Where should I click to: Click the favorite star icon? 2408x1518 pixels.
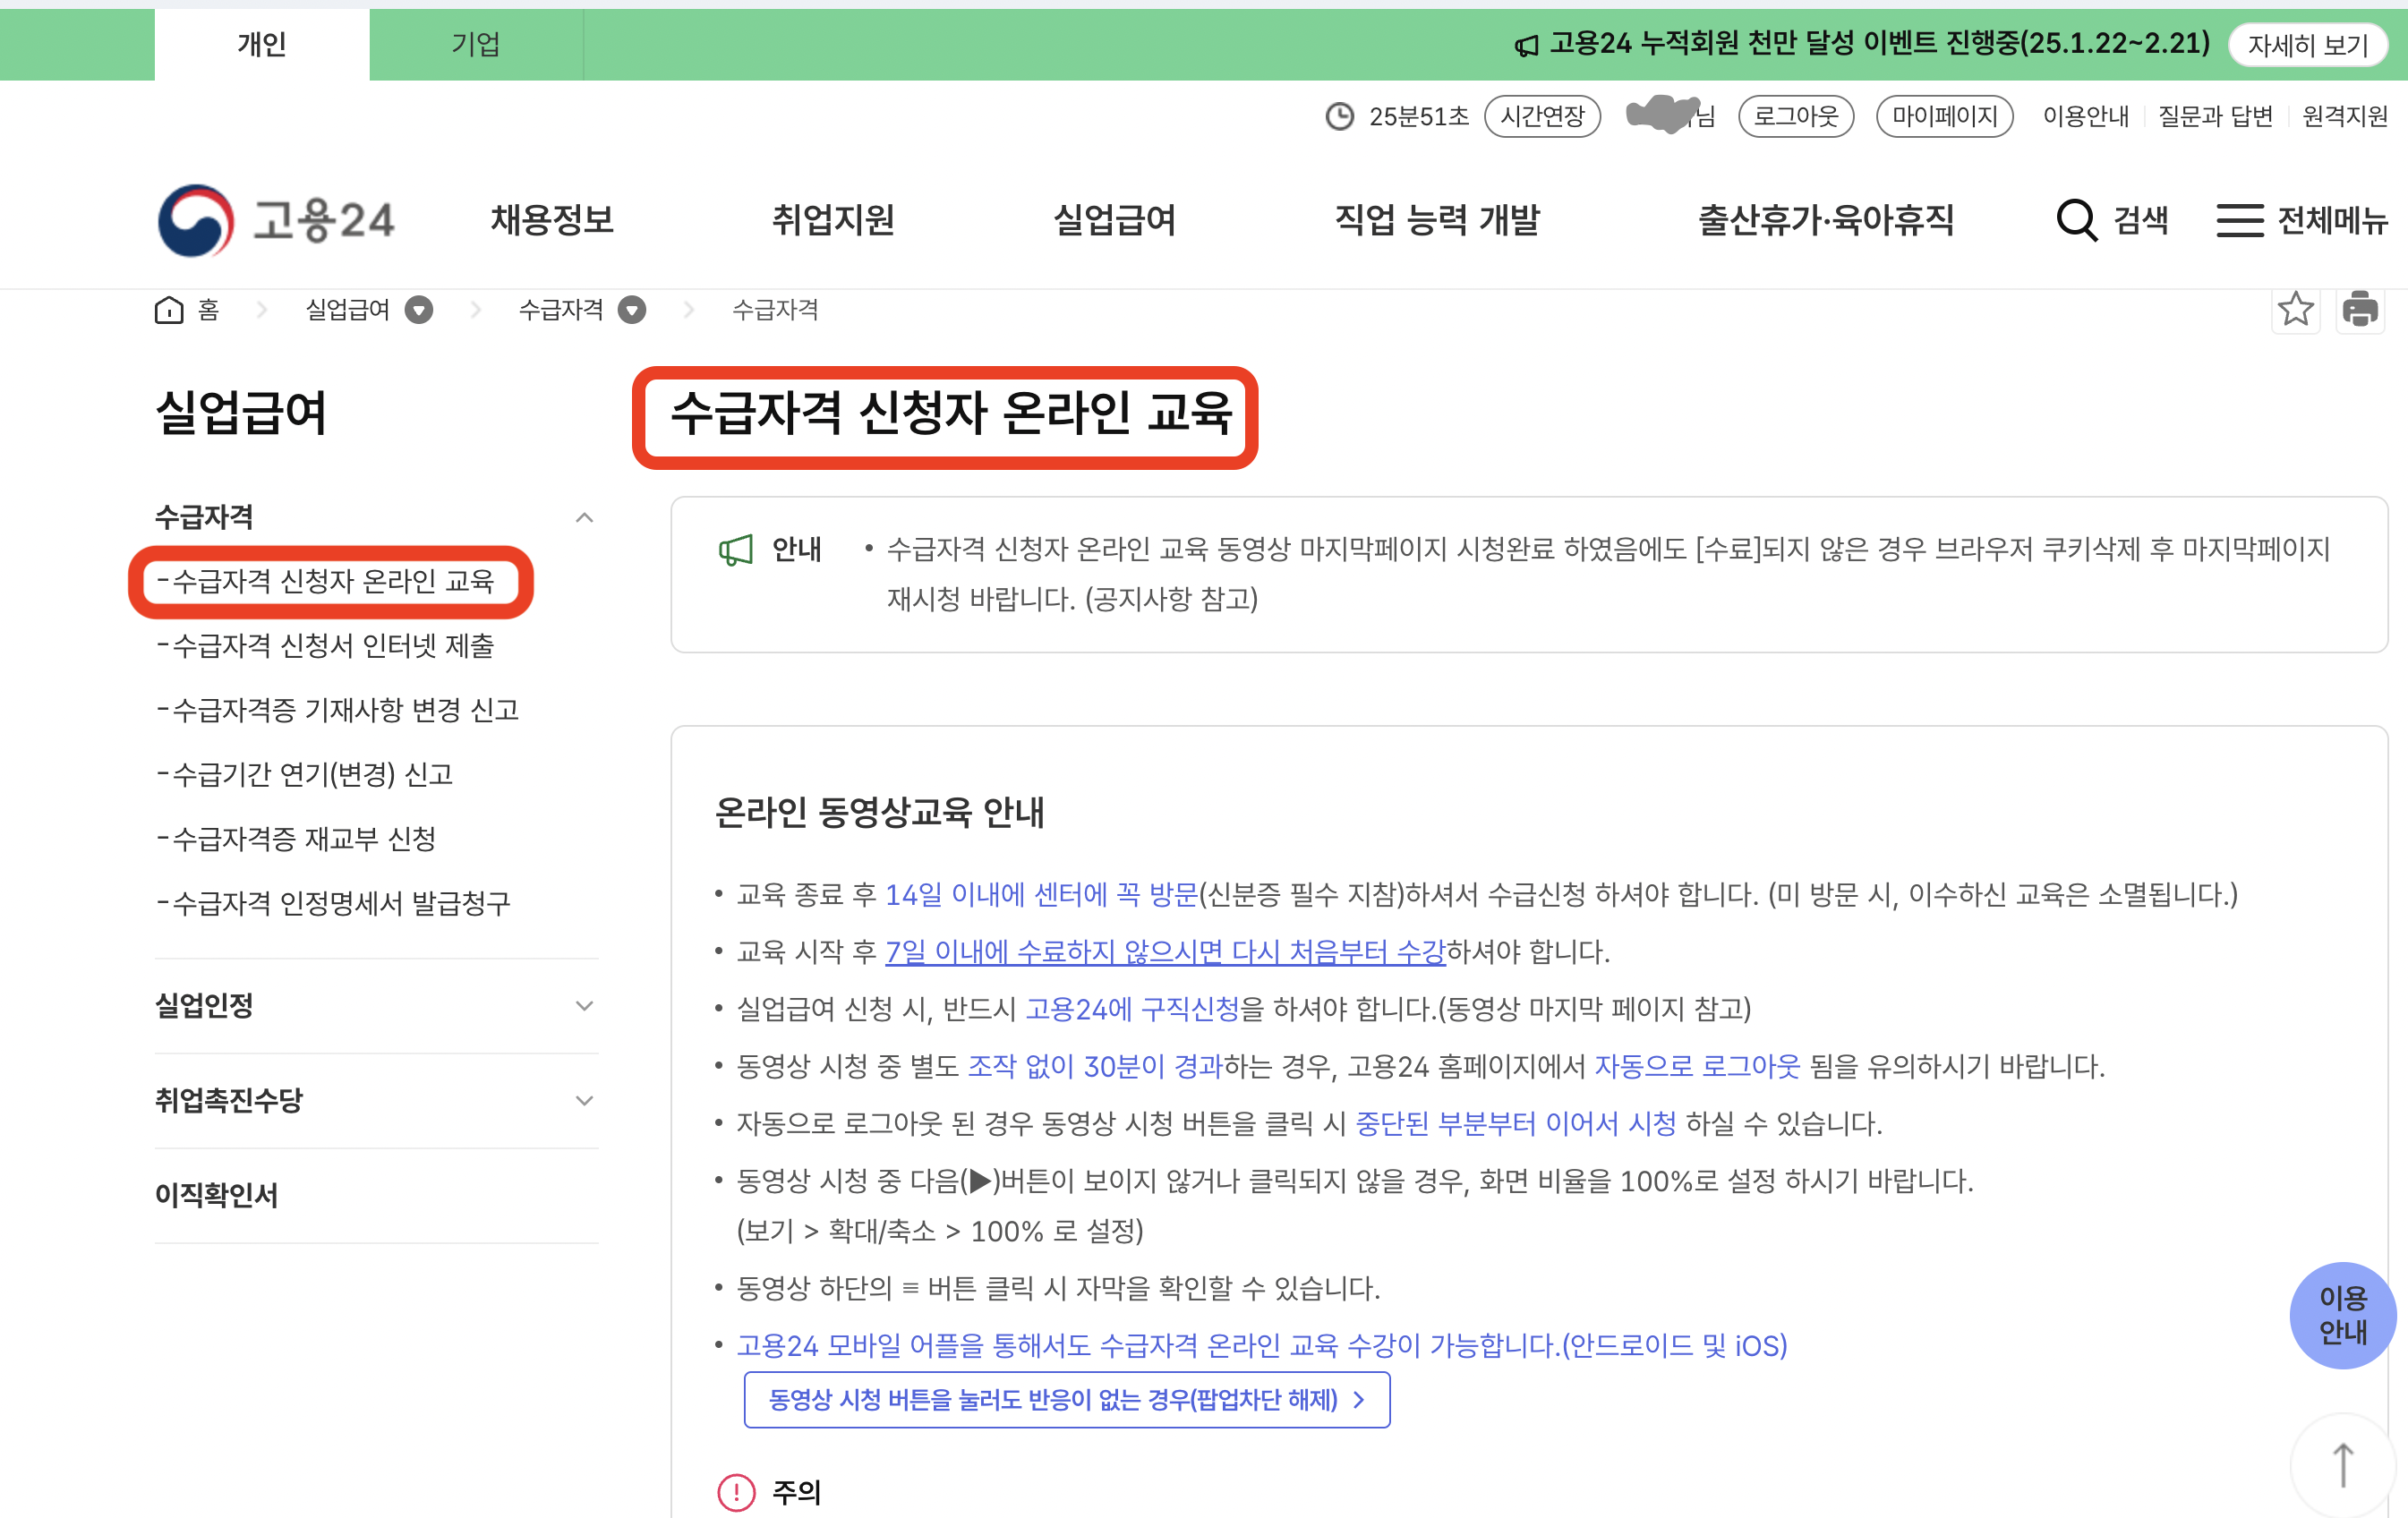[x=2295, y=309]
